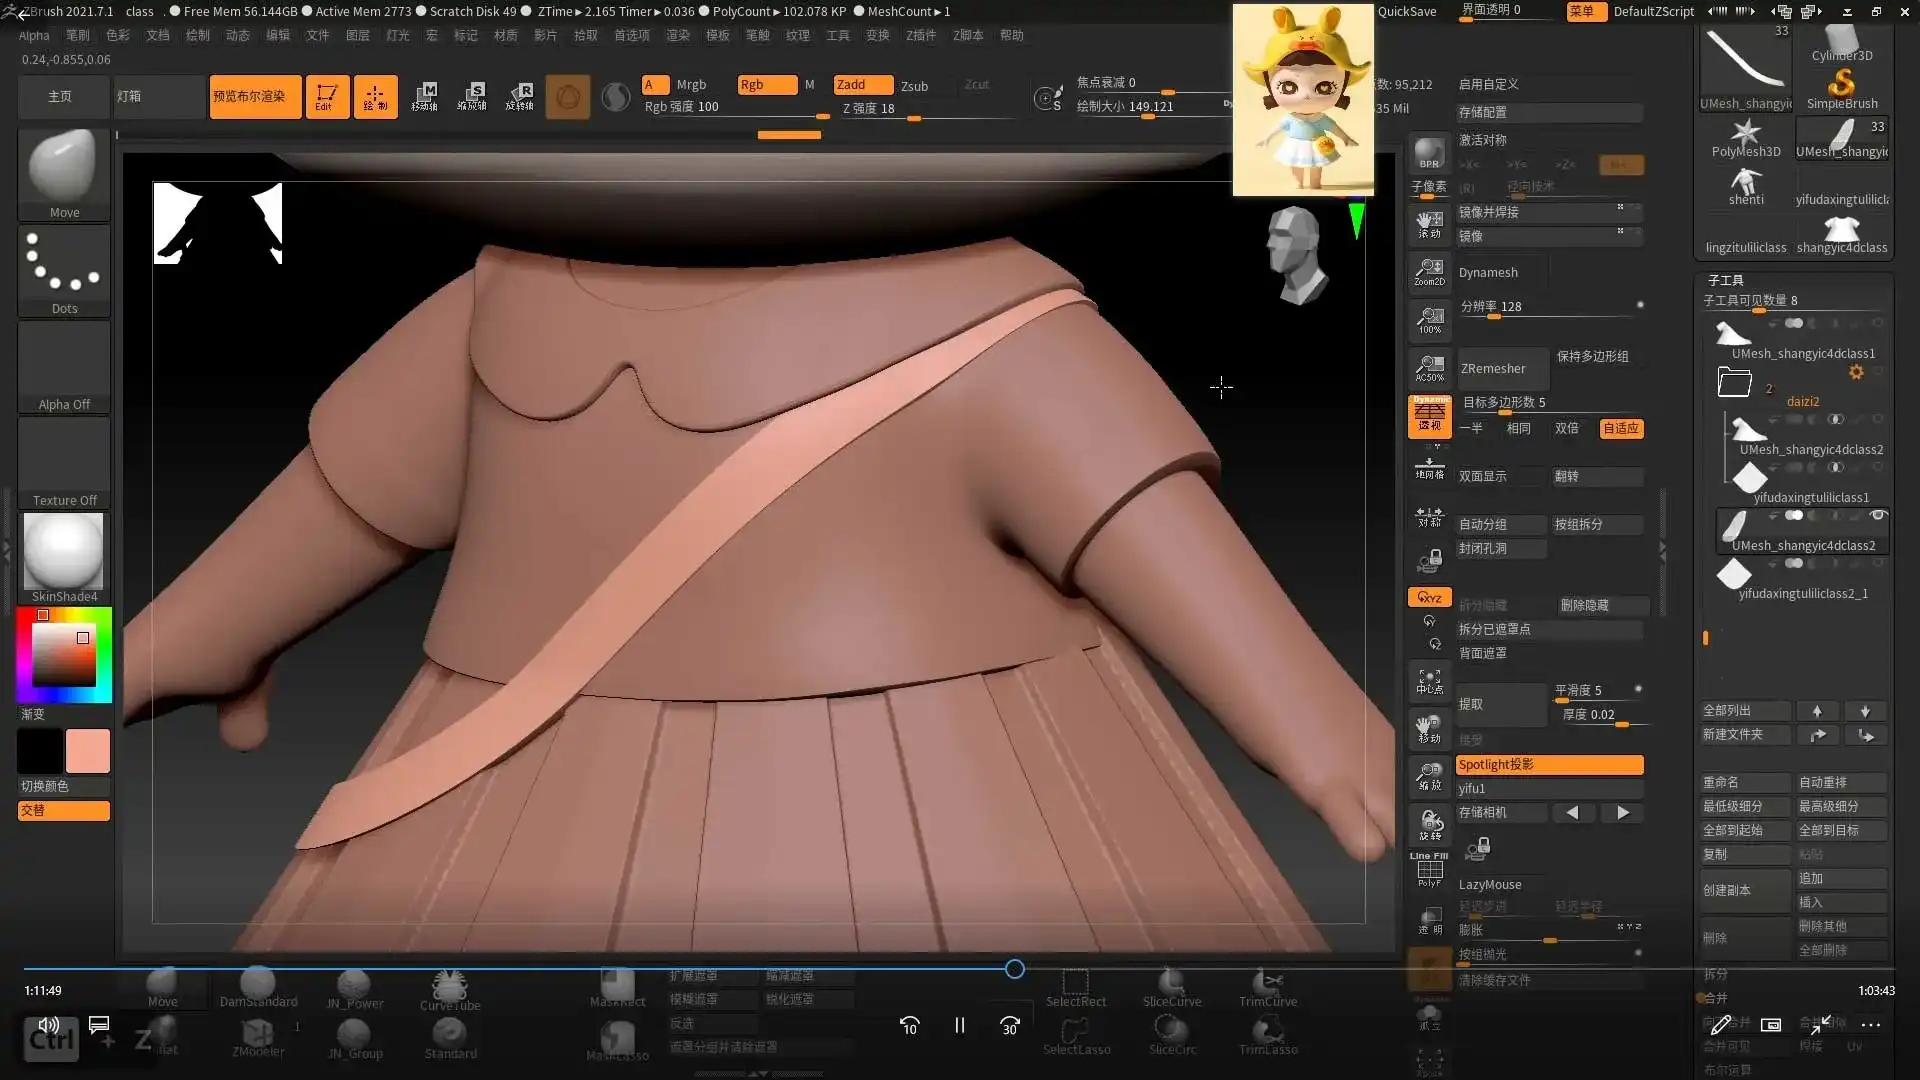1920x1080 pixels.
Task: Open the 笔触 menu in the menu bar
Action: 757,35
